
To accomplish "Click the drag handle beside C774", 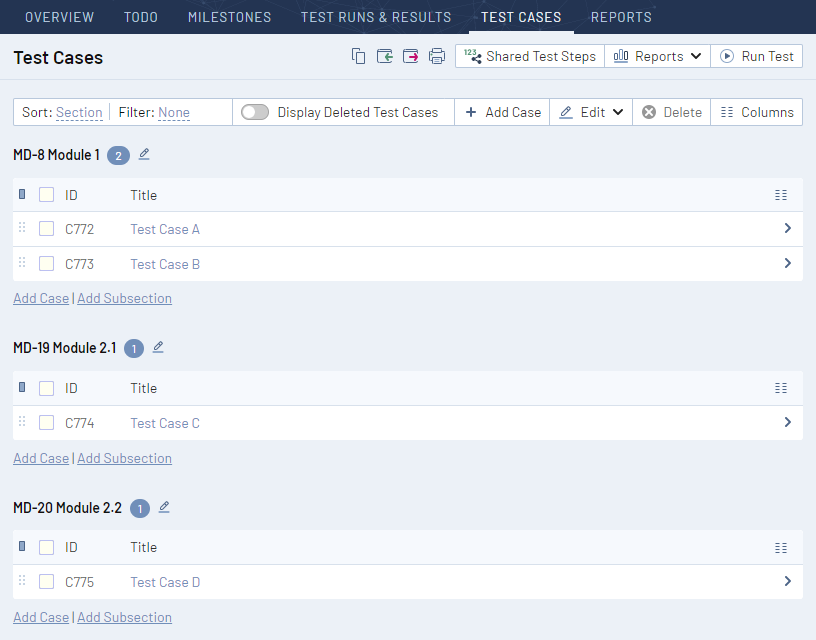I will [x=21, y=422].
